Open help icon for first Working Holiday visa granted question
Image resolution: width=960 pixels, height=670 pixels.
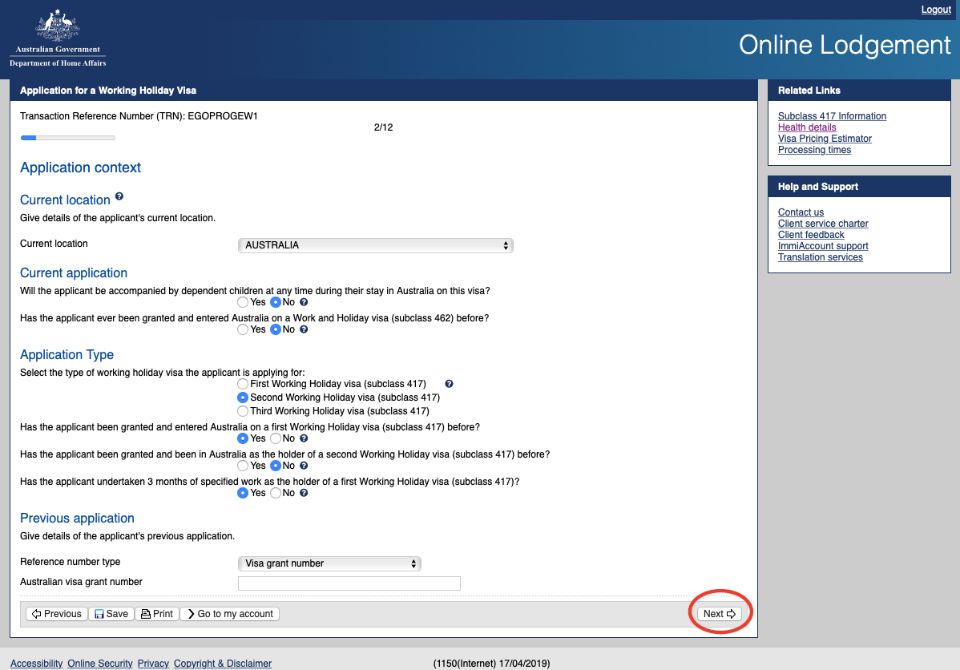click(304, 439)
